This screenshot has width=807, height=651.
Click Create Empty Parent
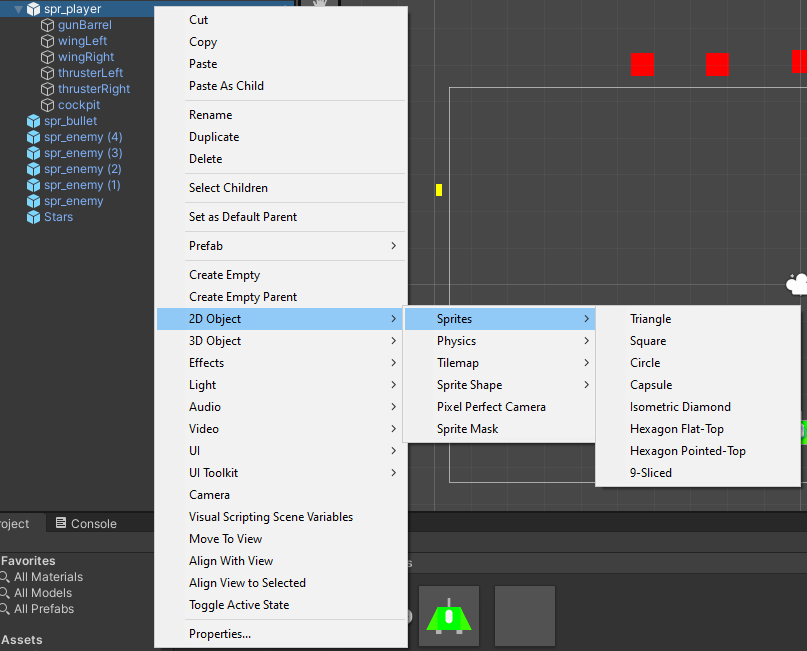[x=243, y=297]
